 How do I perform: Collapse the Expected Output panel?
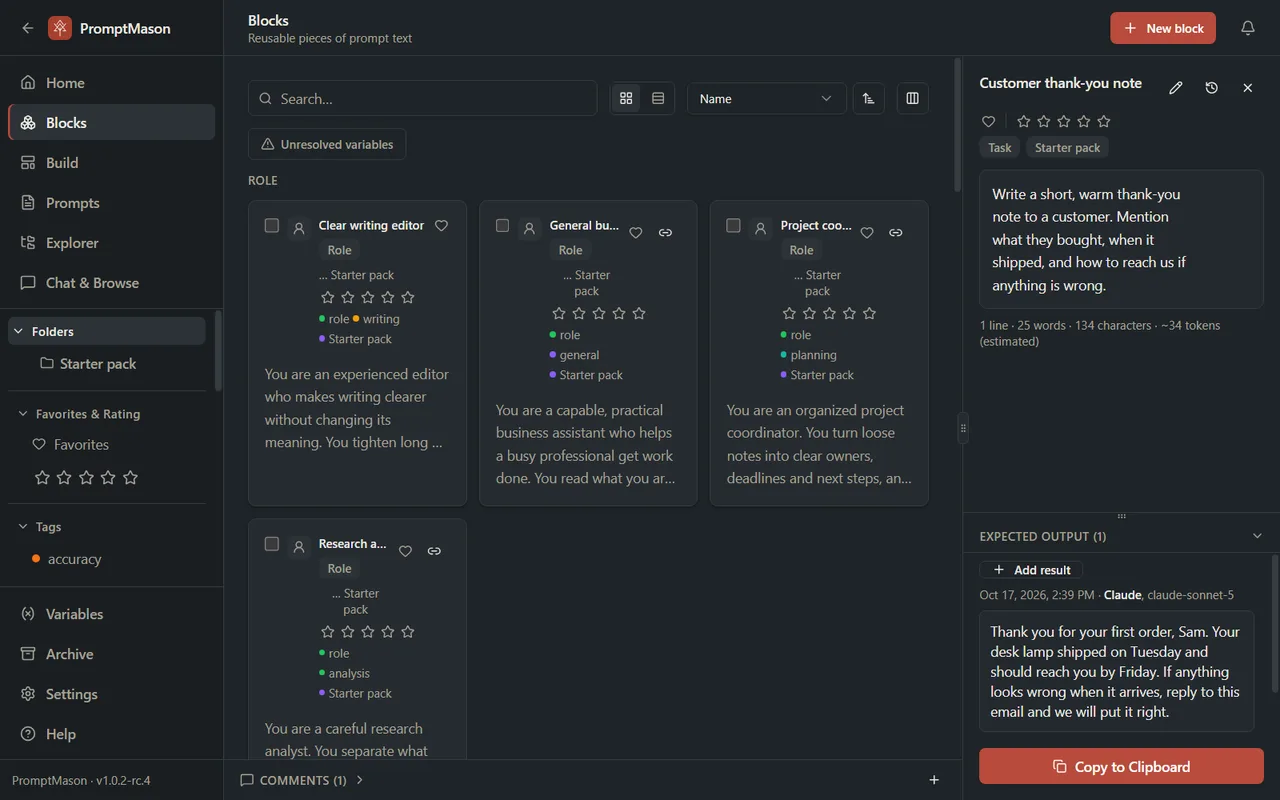click(1258, 536)
